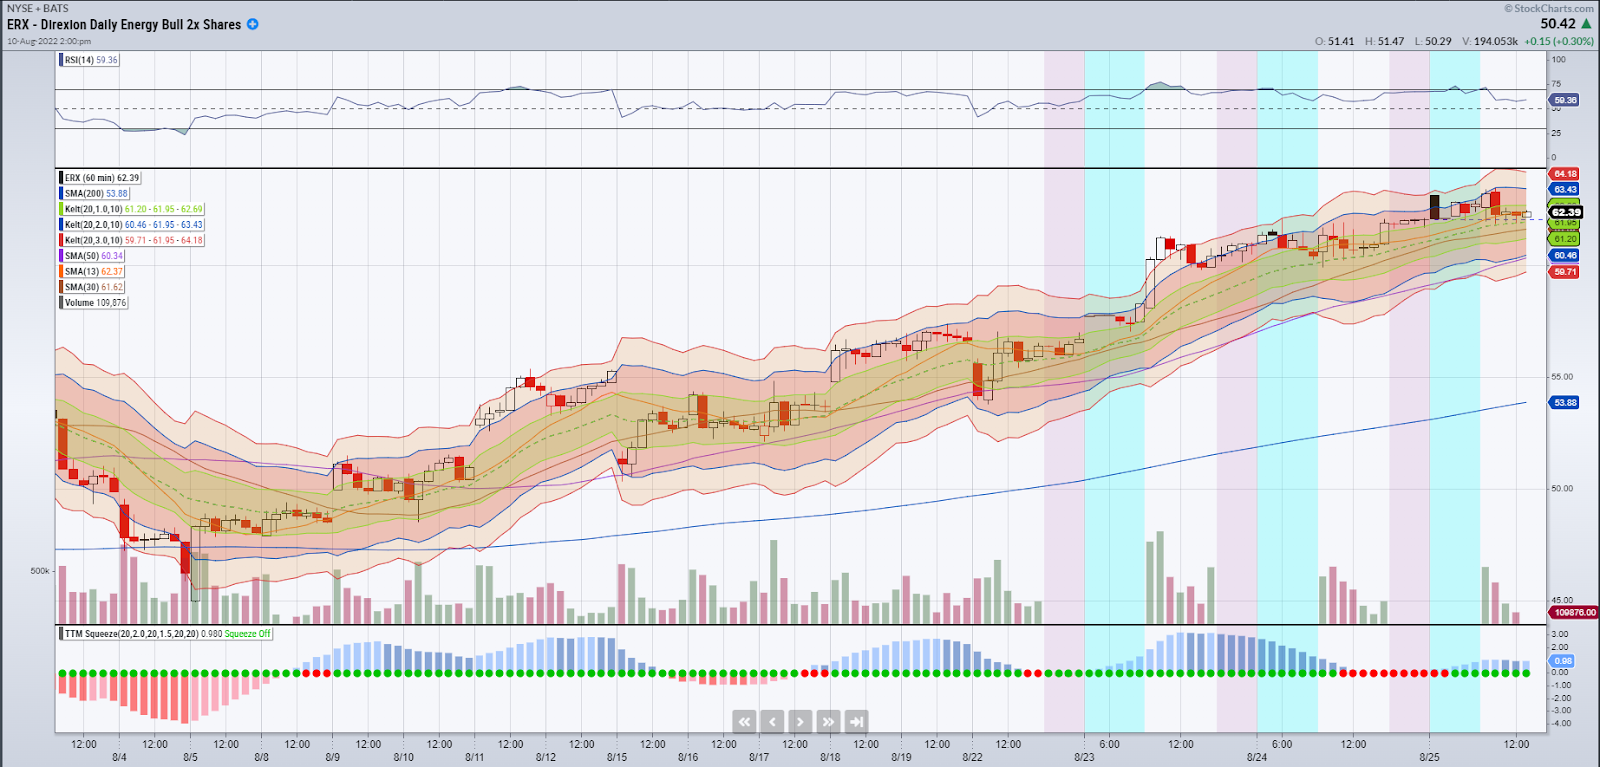
Task: Click the green up-arrow next to 50.42
Action: (x=1586, y=23)
